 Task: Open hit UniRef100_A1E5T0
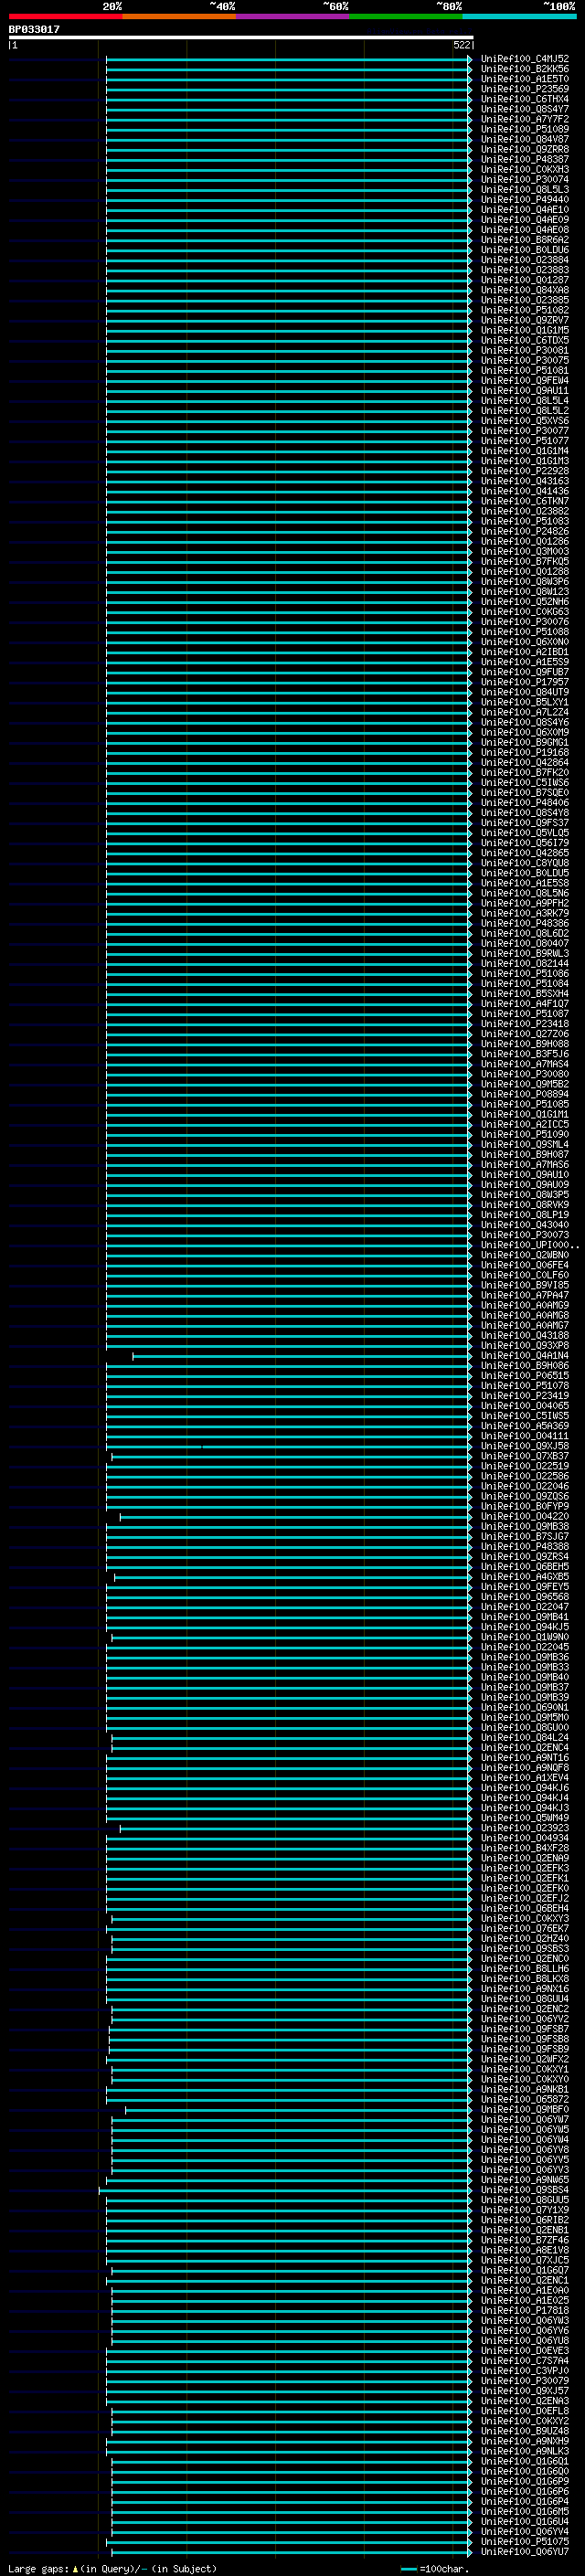525,79
